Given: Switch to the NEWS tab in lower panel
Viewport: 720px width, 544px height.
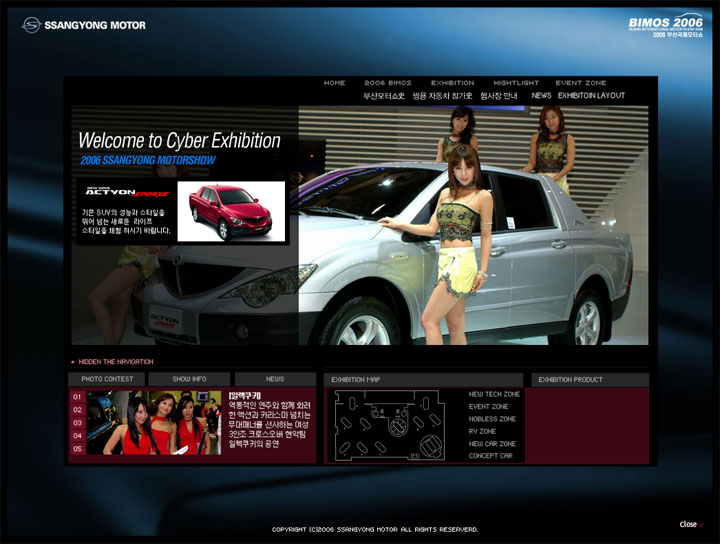Looking at the screenshot, I should pyautogui.click(x=275, y=379).
